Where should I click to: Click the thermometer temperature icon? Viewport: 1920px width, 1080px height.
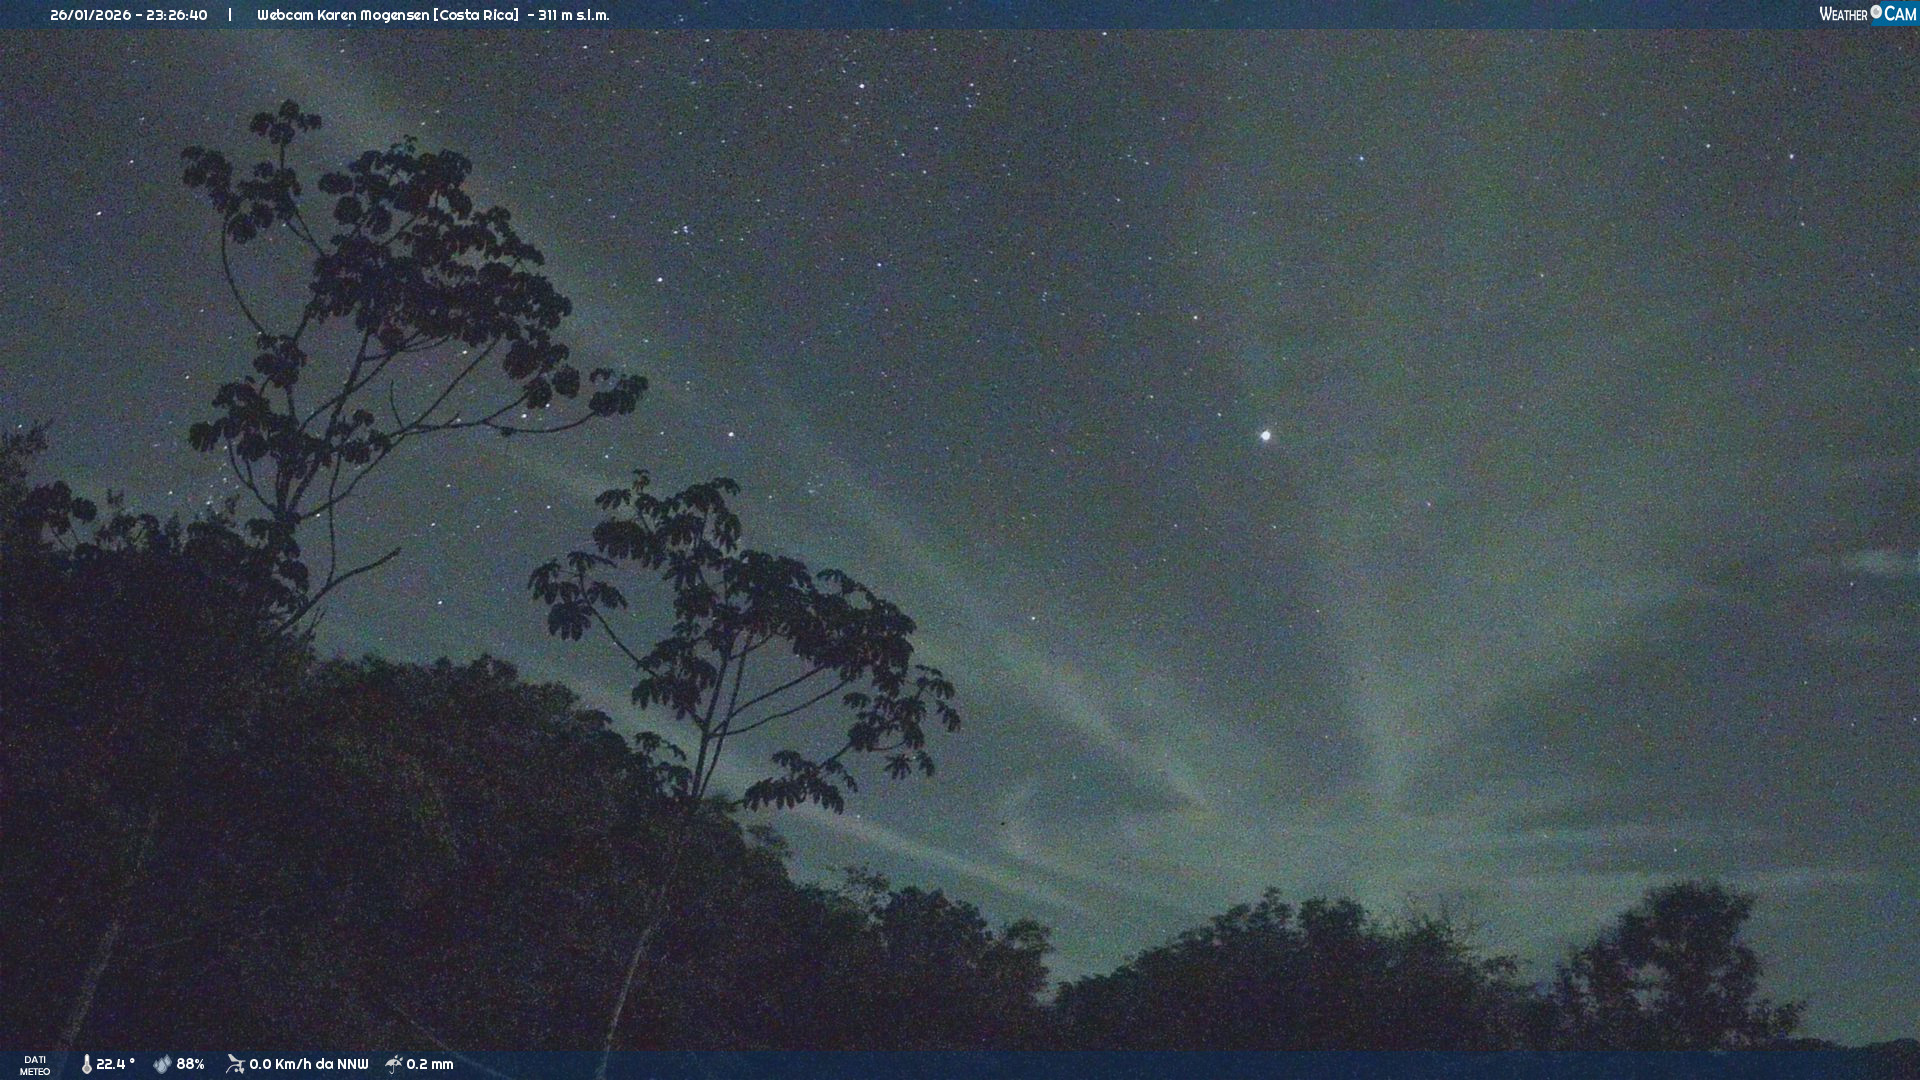86,1064
